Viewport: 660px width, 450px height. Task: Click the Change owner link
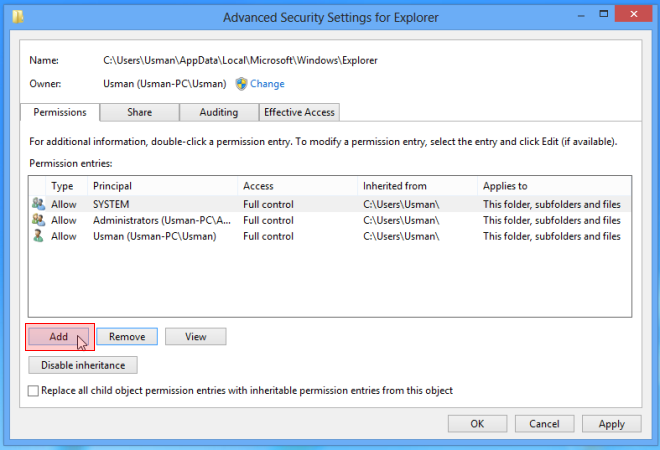pos(267,84)
